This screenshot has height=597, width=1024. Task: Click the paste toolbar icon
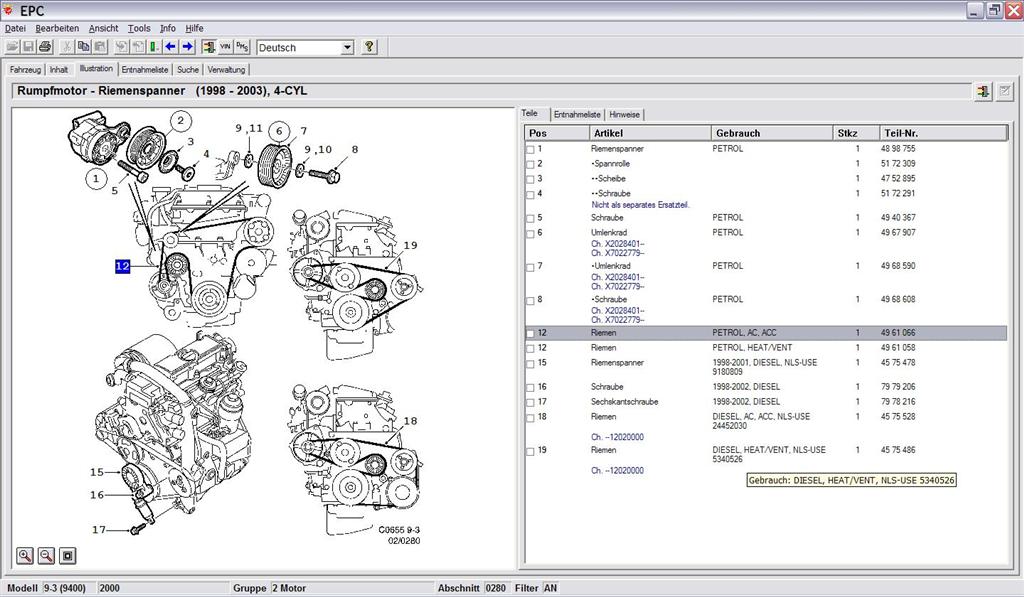click(100, 47)
